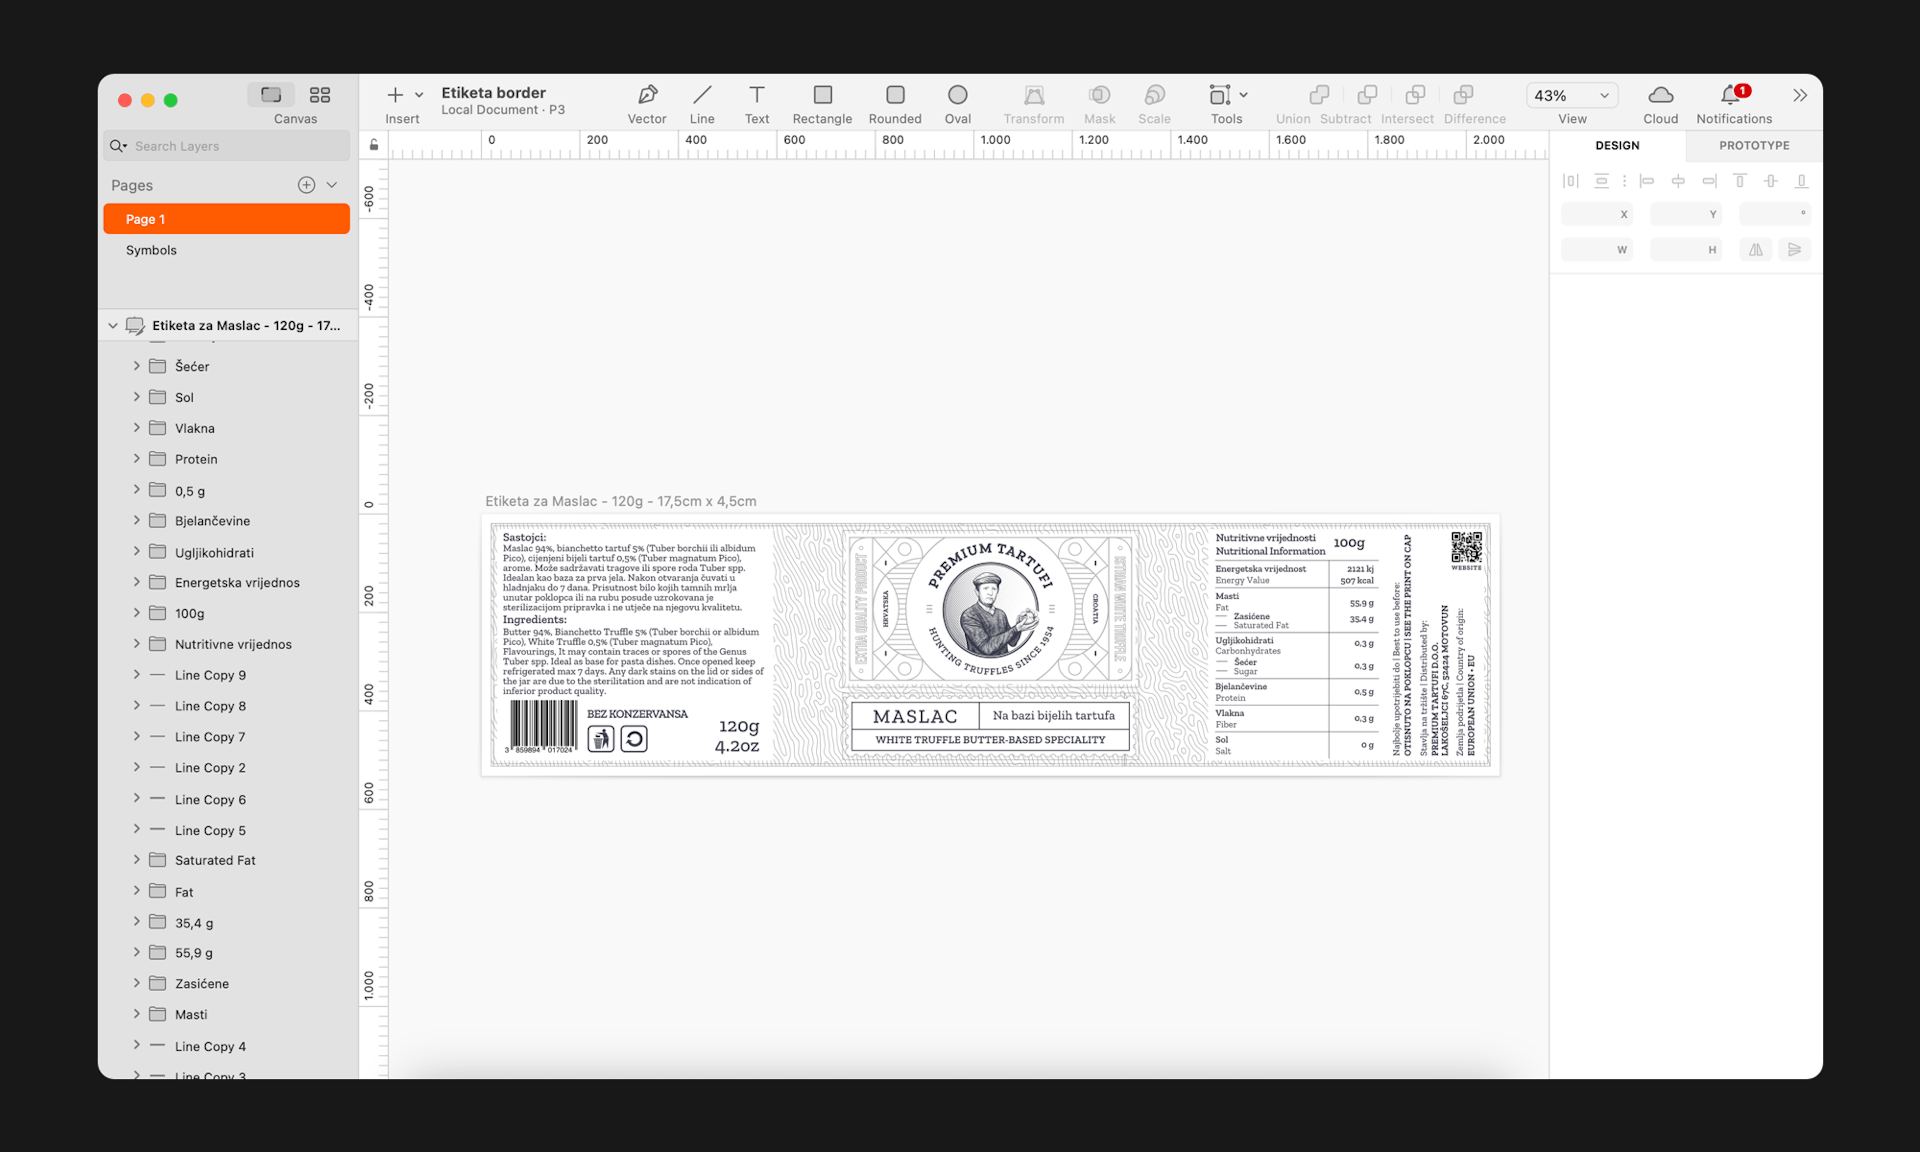Switch to the Prototype tab
The image size is (1920, 1152).
[x=1752, y=145]
